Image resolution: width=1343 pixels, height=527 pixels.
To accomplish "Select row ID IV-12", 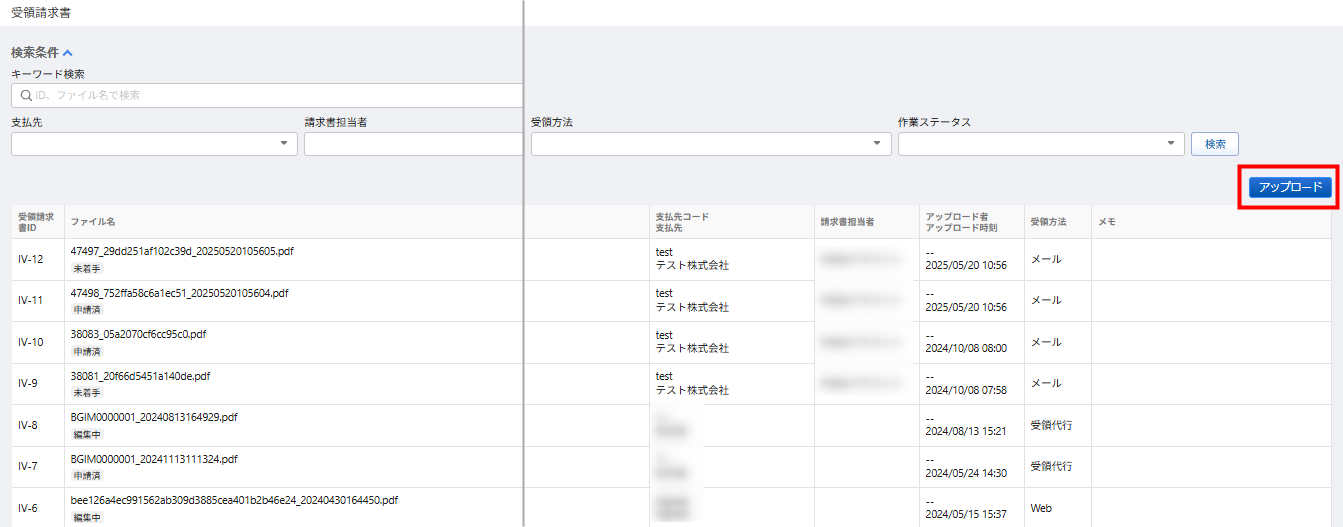I will pyautogui.click(x=31, y=259).
